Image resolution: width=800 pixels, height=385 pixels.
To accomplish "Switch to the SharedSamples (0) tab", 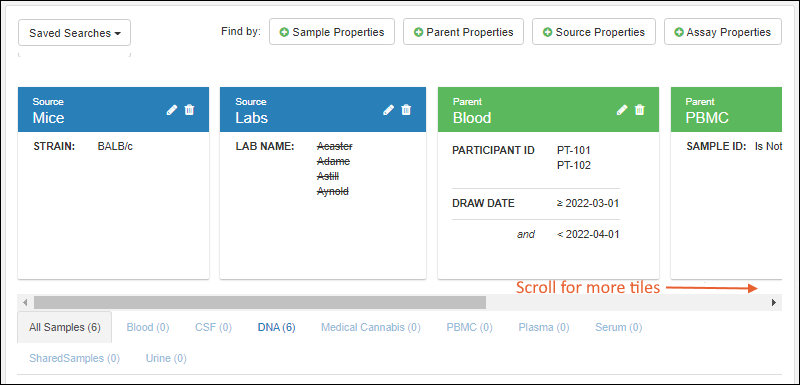I will [x=74, y=358].
